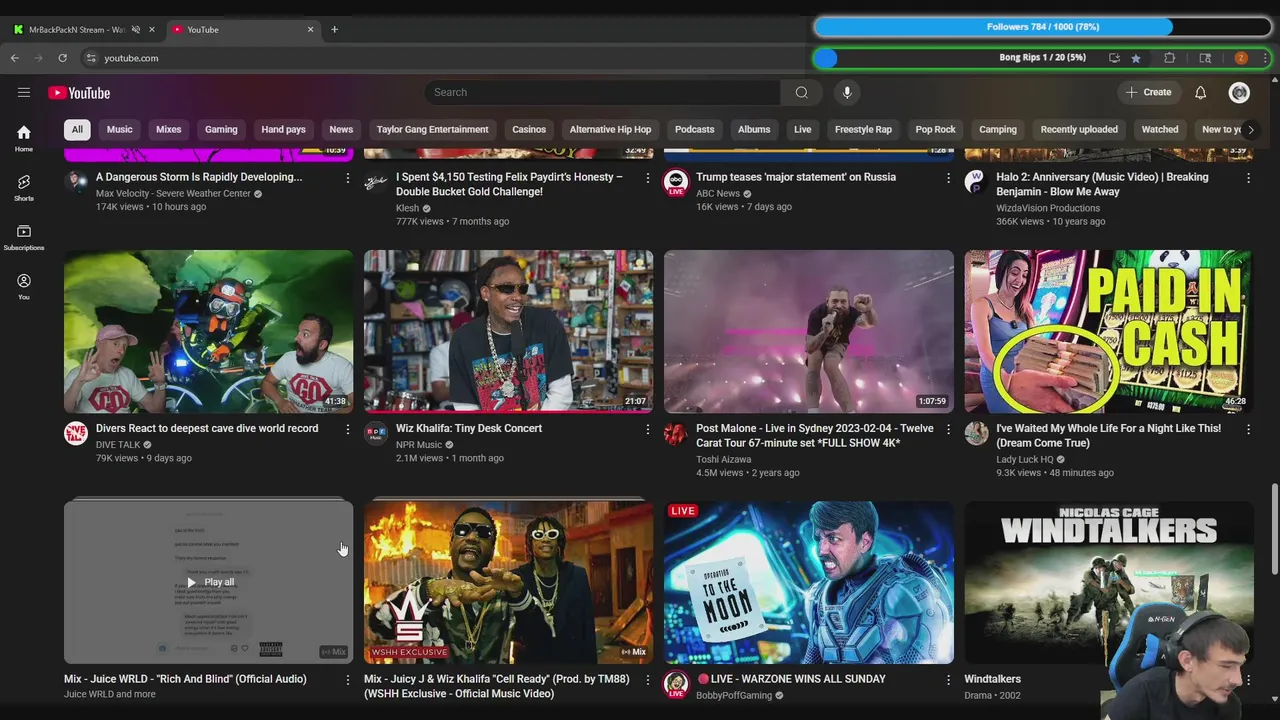Open the account avatar menu

(1239, 92)
